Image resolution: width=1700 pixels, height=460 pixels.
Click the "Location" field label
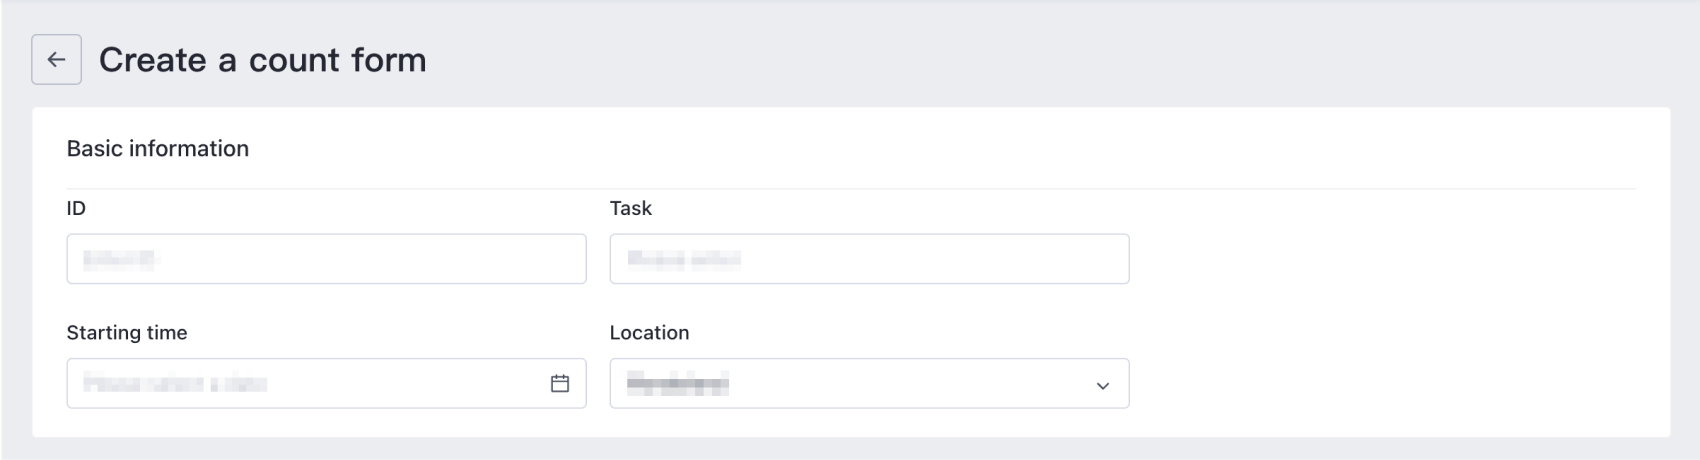(x=649, y=333)
